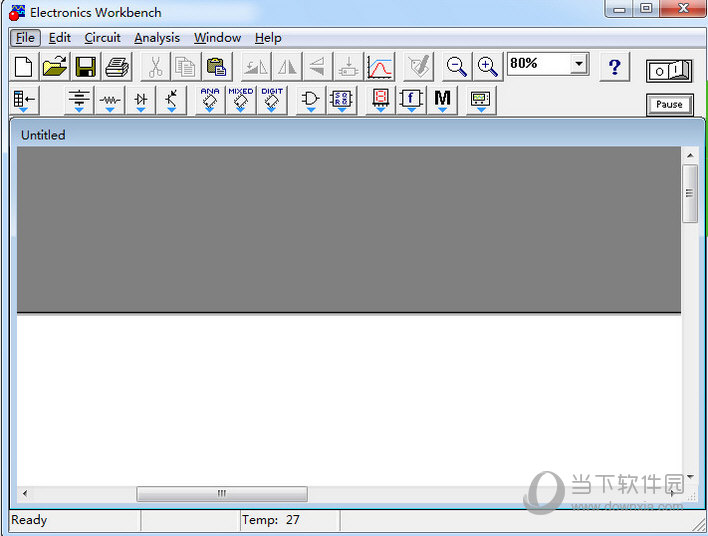Open component properties icon
Viewport: 708px width, 536px height.
pos(419,67)
